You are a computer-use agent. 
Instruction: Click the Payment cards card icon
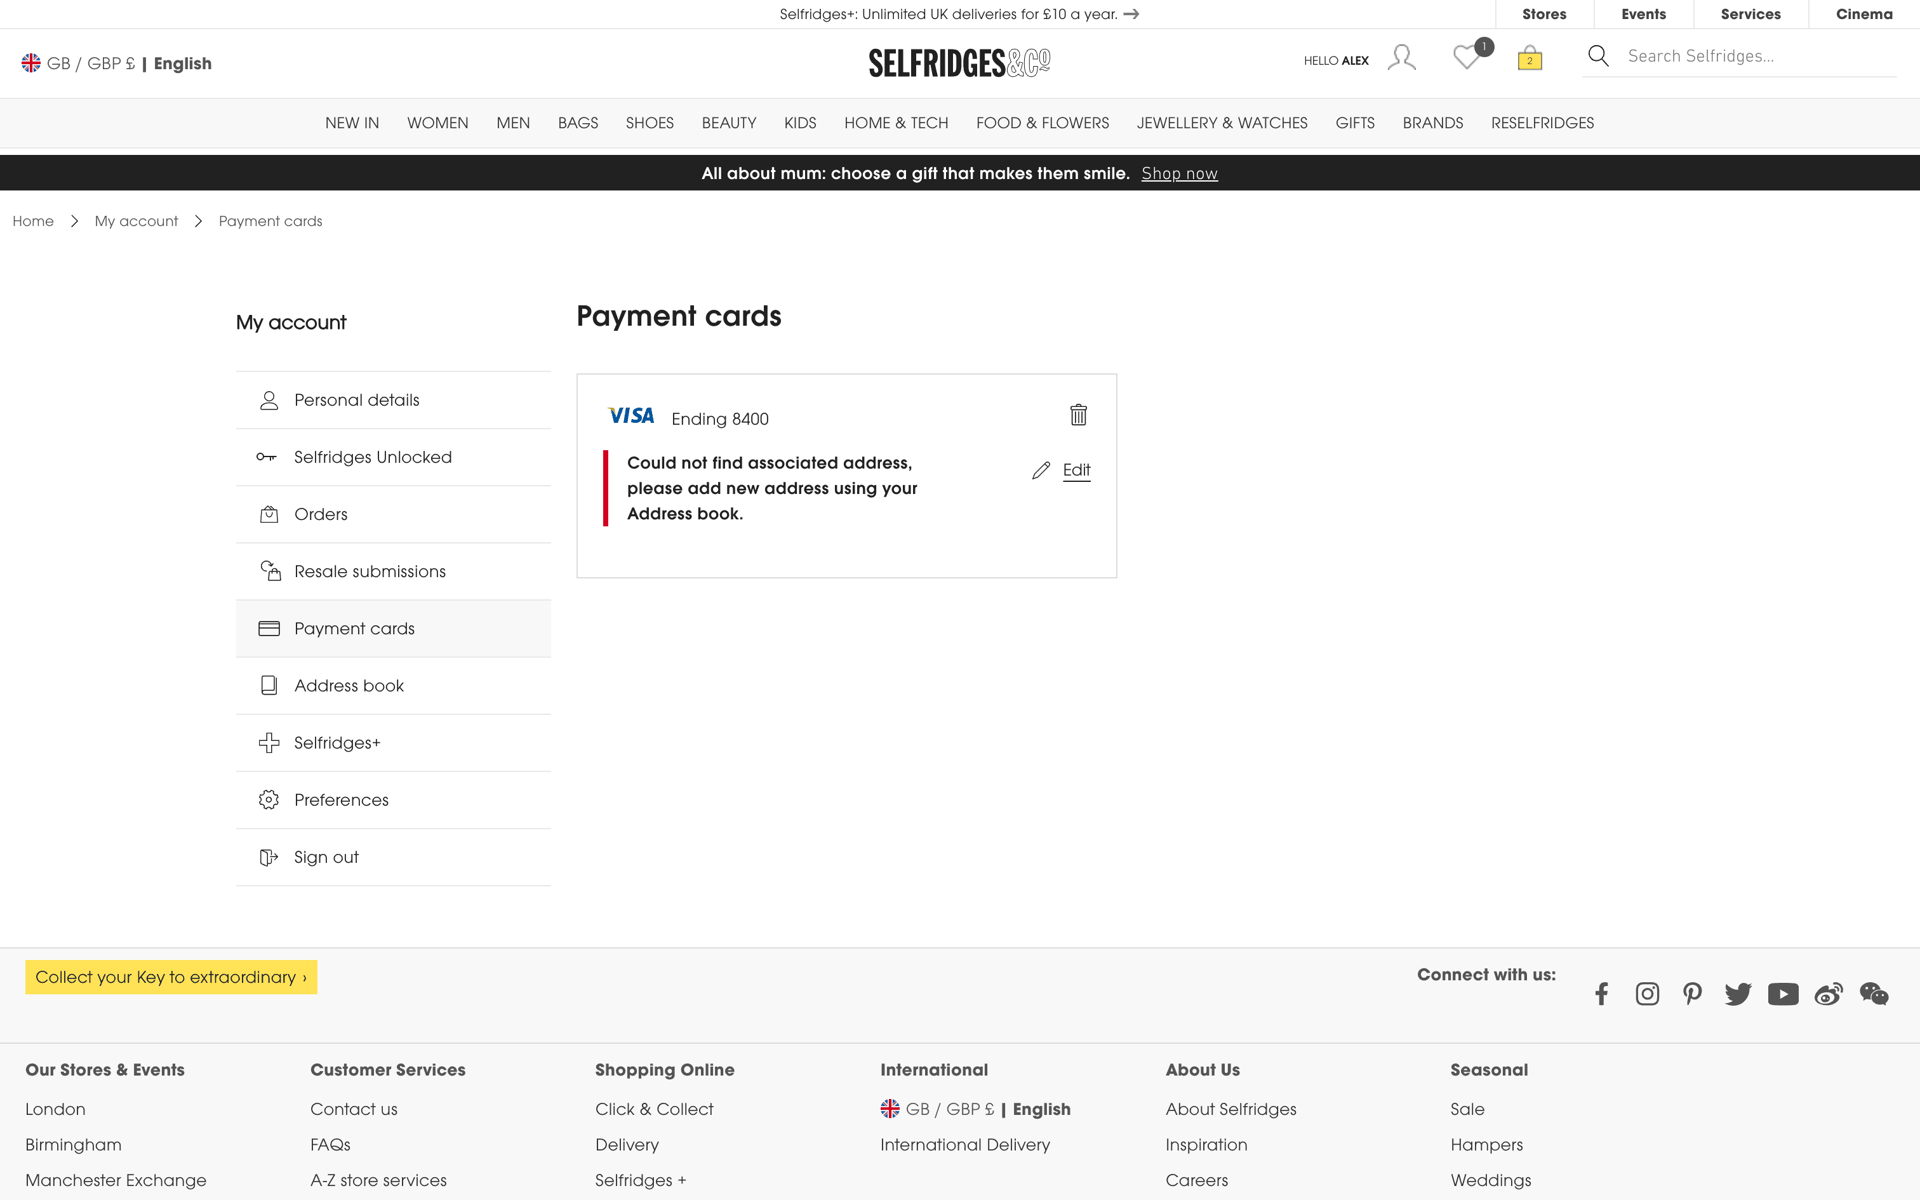click(269, 628)
